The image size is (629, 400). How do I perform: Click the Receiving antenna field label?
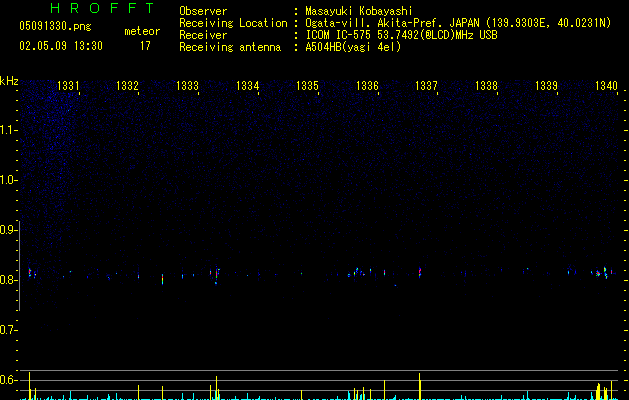click(x=230, y=47)
